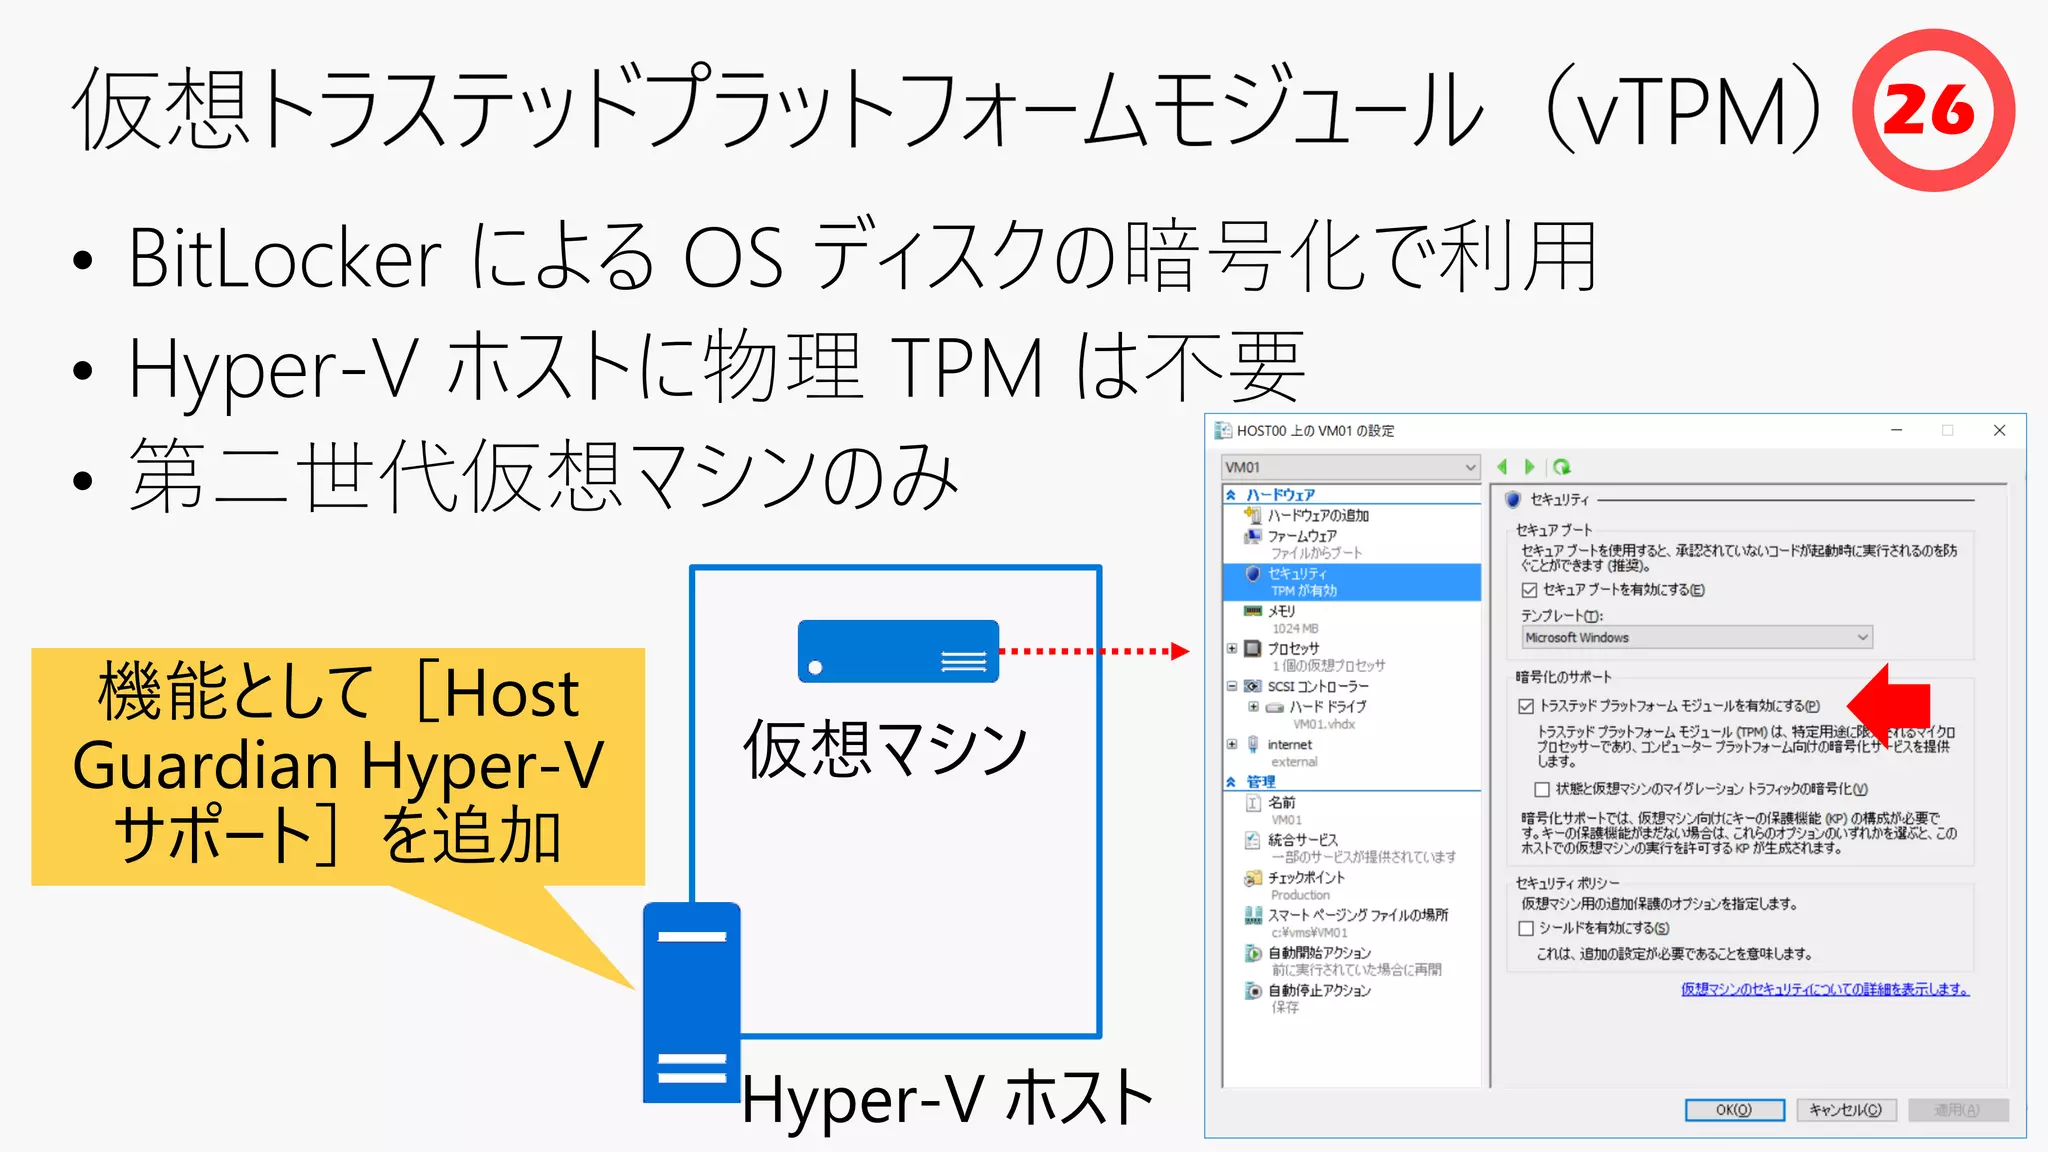Image resolution: width=2048 pixels, height=1152 pixels.
Task: Open the VM01 virtual machine dropdown
Action: click(1350, 467)
